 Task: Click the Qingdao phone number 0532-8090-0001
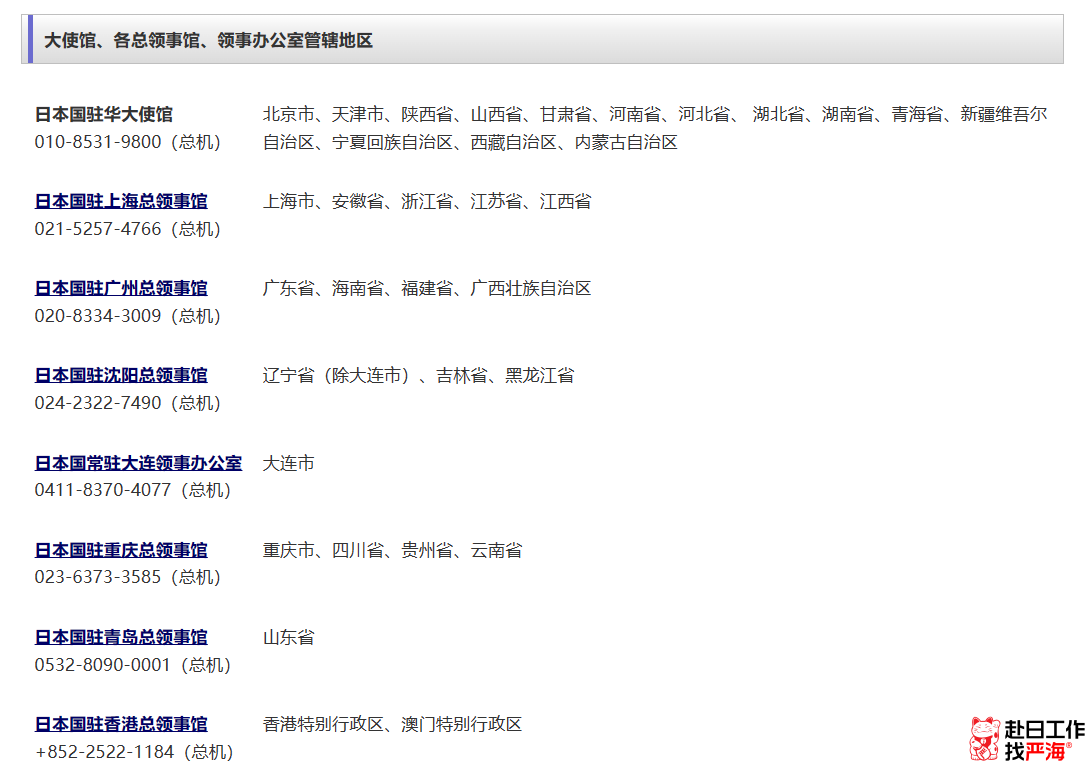(x=103, y=665)
